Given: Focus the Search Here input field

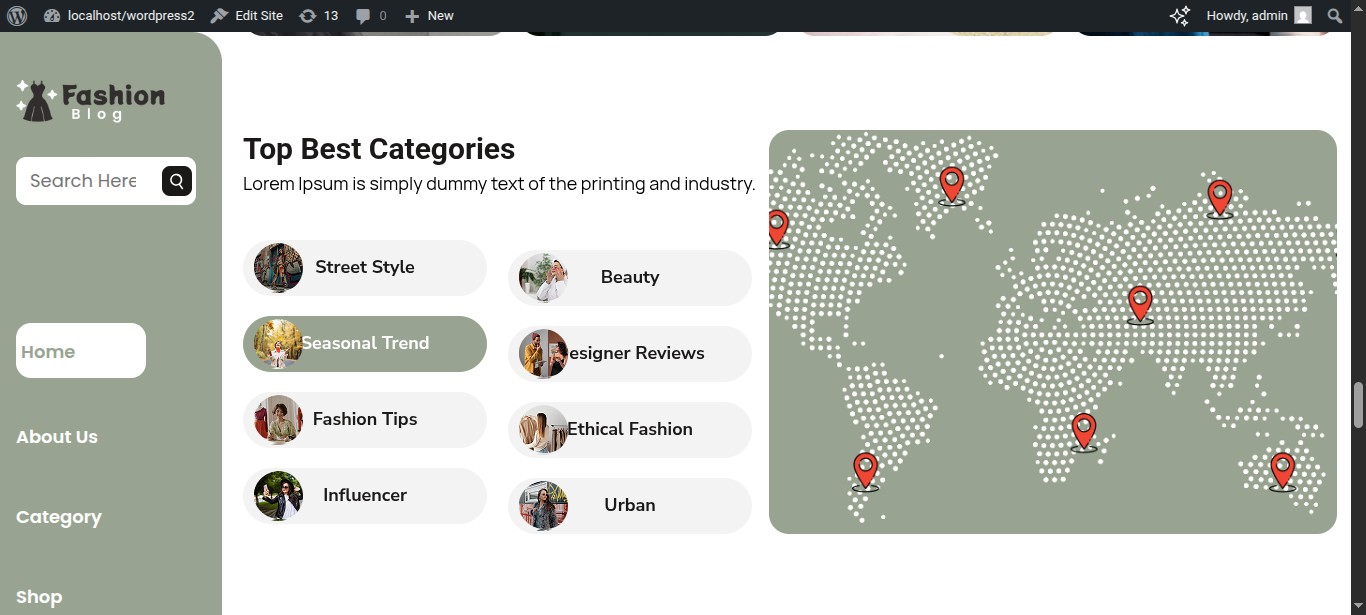Looking at the screenshot, I should tap(85, 181).
